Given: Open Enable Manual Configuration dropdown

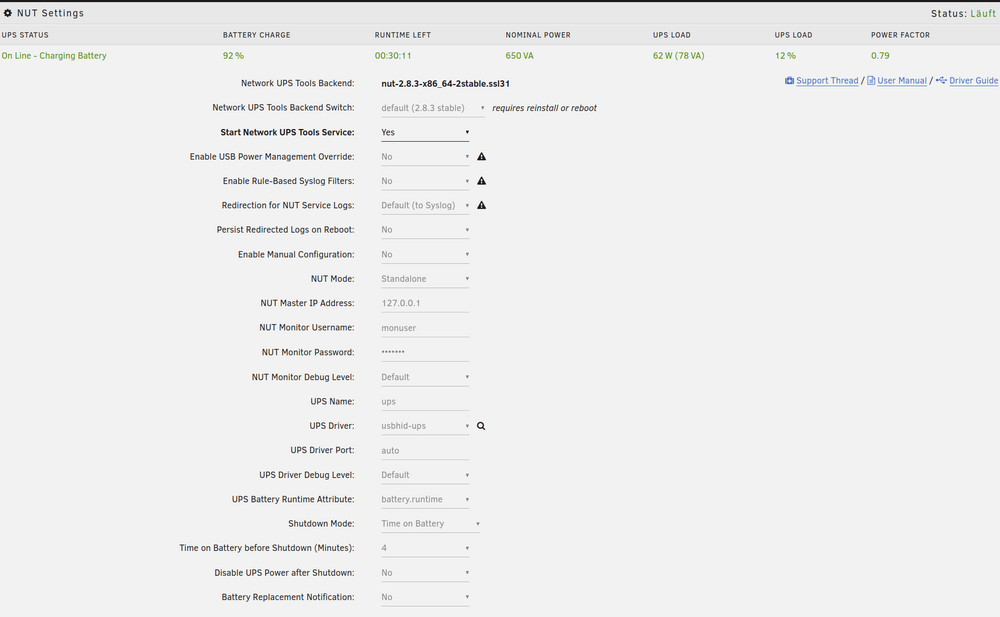Looking at the screenshot, I should (425, 254).
